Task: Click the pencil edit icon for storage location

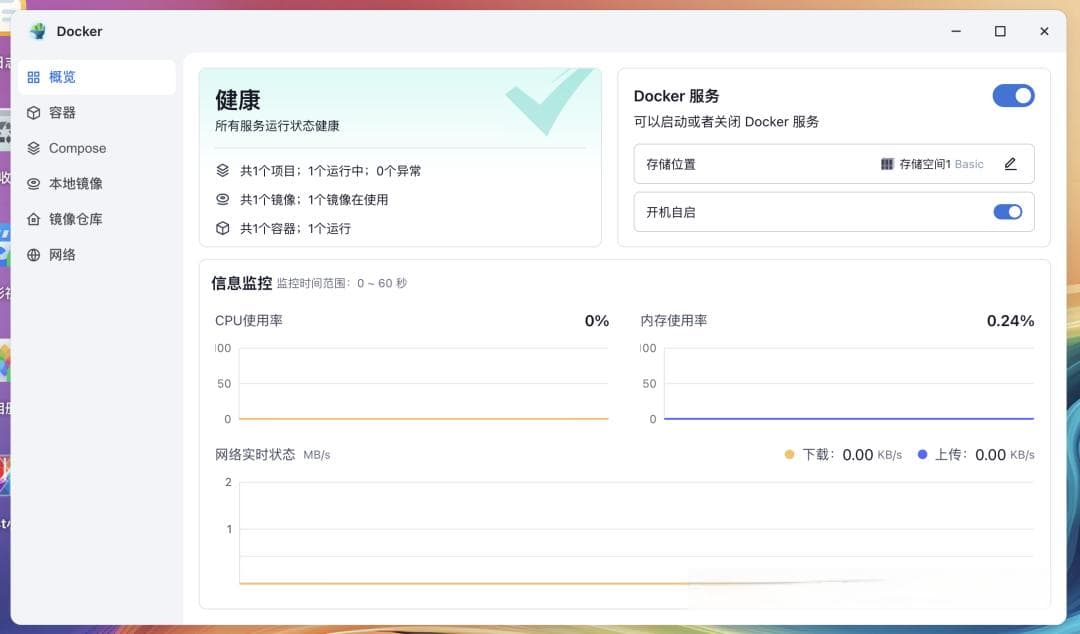Action: (1010, 164)
